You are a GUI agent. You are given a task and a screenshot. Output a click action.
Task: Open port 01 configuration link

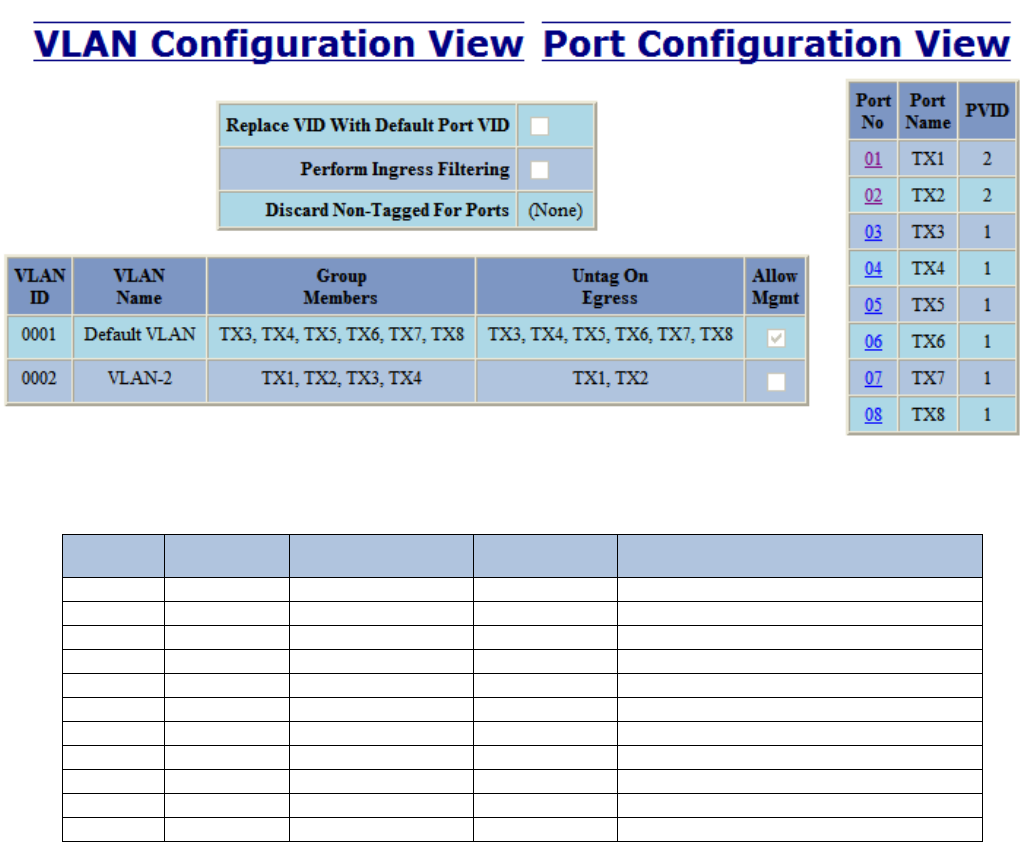tap(873, 159)
